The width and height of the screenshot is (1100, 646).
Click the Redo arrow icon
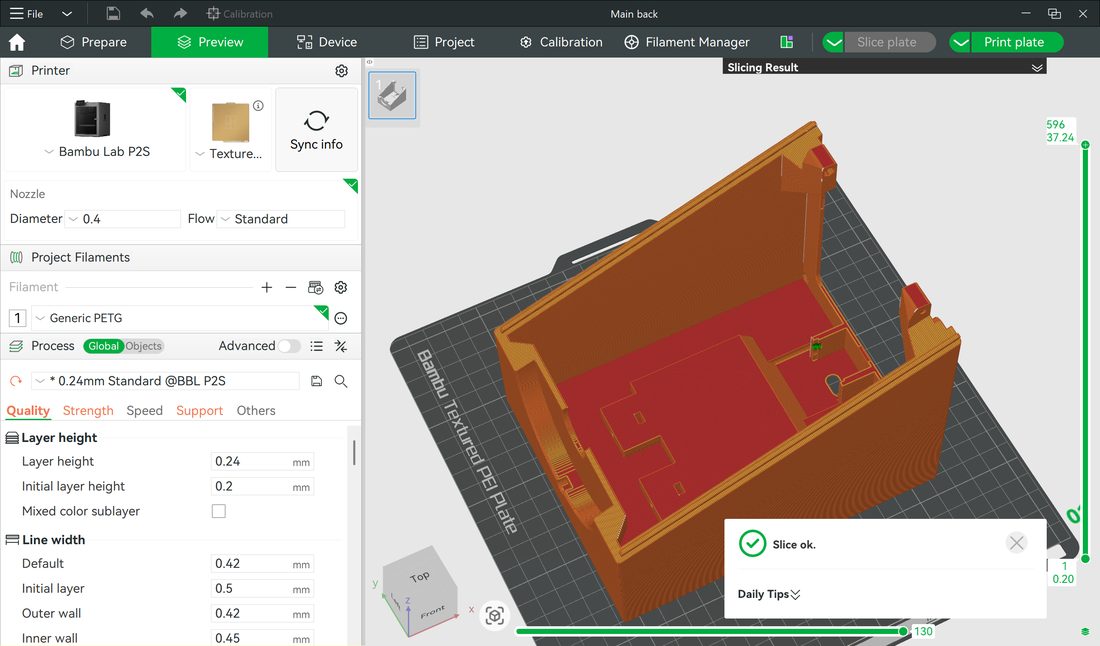[x=180, y=13]
